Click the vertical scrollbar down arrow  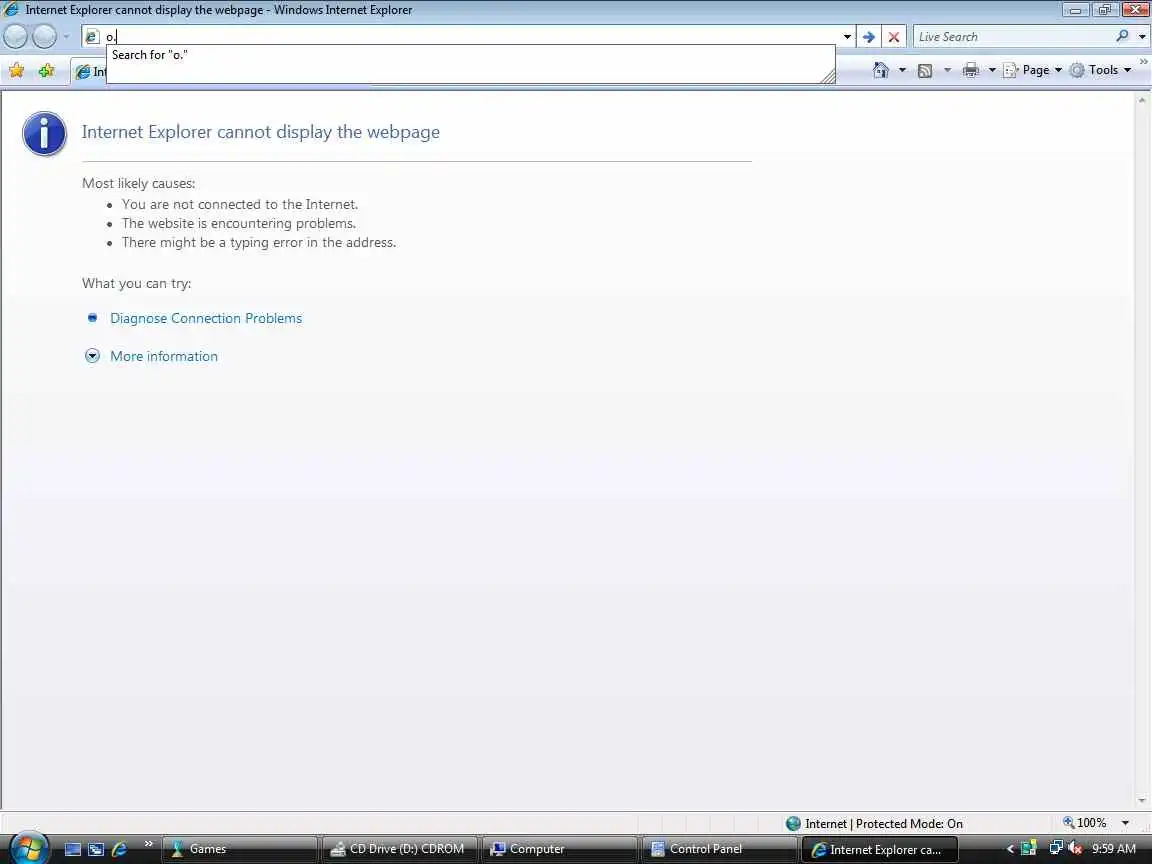(1142, 801)
